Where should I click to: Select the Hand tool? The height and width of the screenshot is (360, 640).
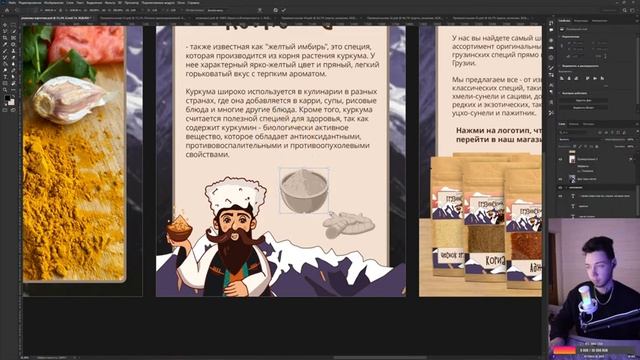pyautogui.click(x=13, y=83)
